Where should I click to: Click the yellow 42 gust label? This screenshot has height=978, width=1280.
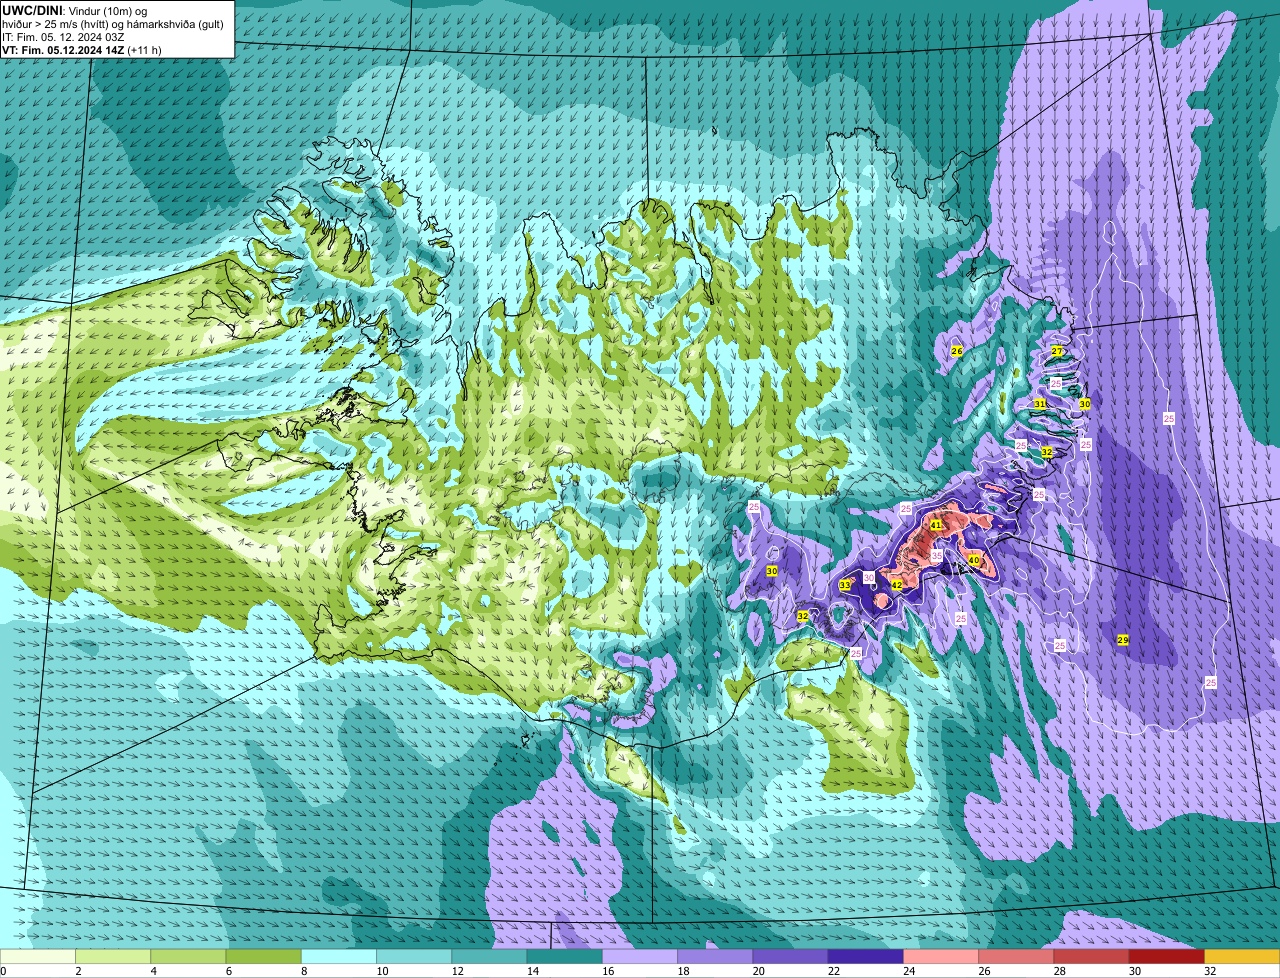[x=897, y=585]
